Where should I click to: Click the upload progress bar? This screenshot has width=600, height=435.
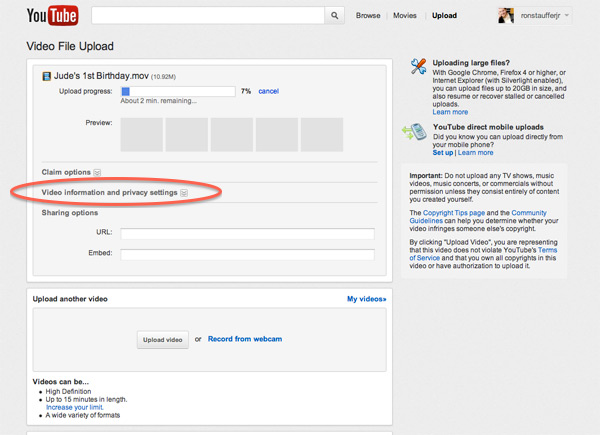tap(178, 91)
